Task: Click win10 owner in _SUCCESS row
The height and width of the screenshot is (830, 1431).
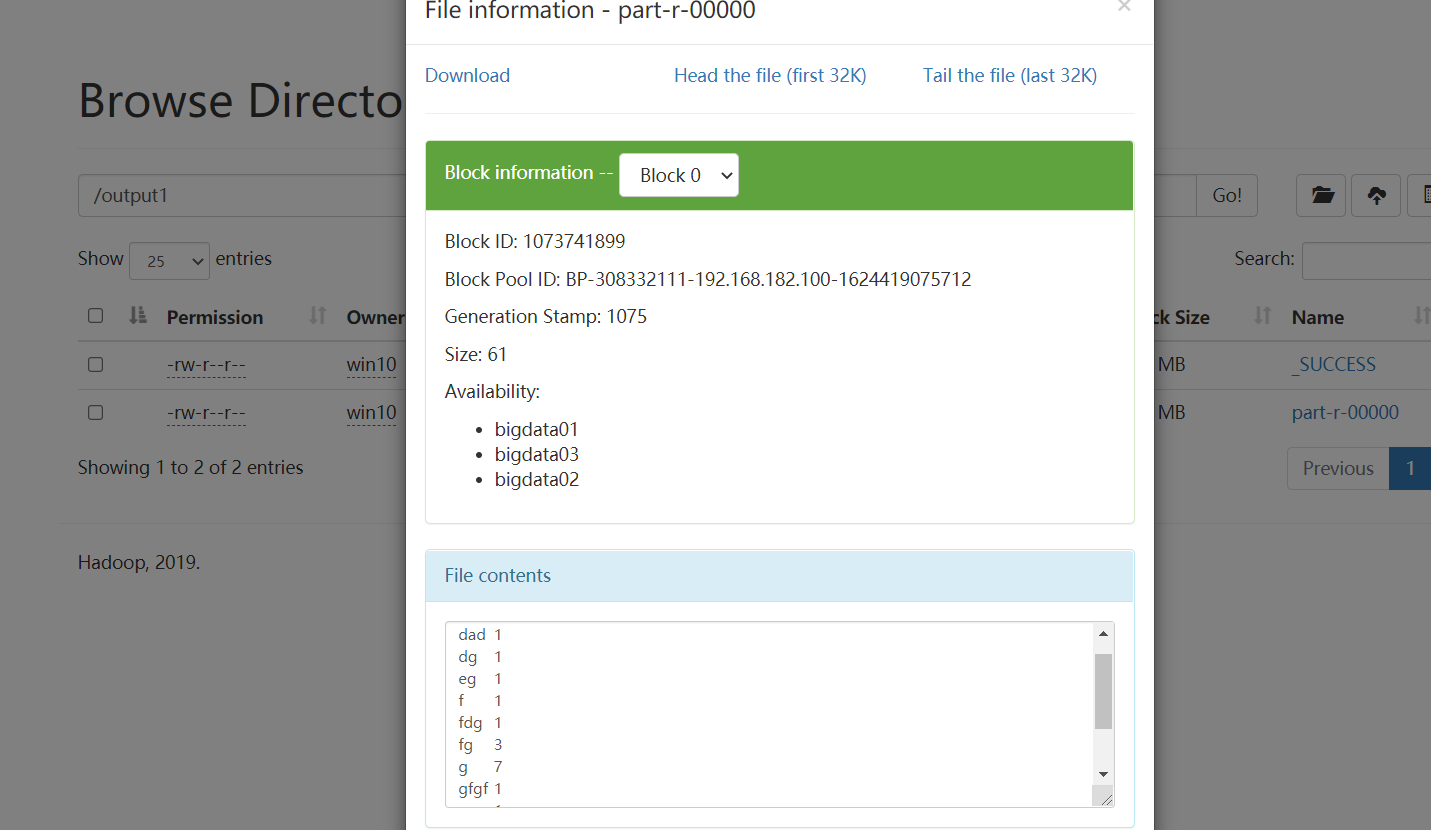Action: click(371, 365)
